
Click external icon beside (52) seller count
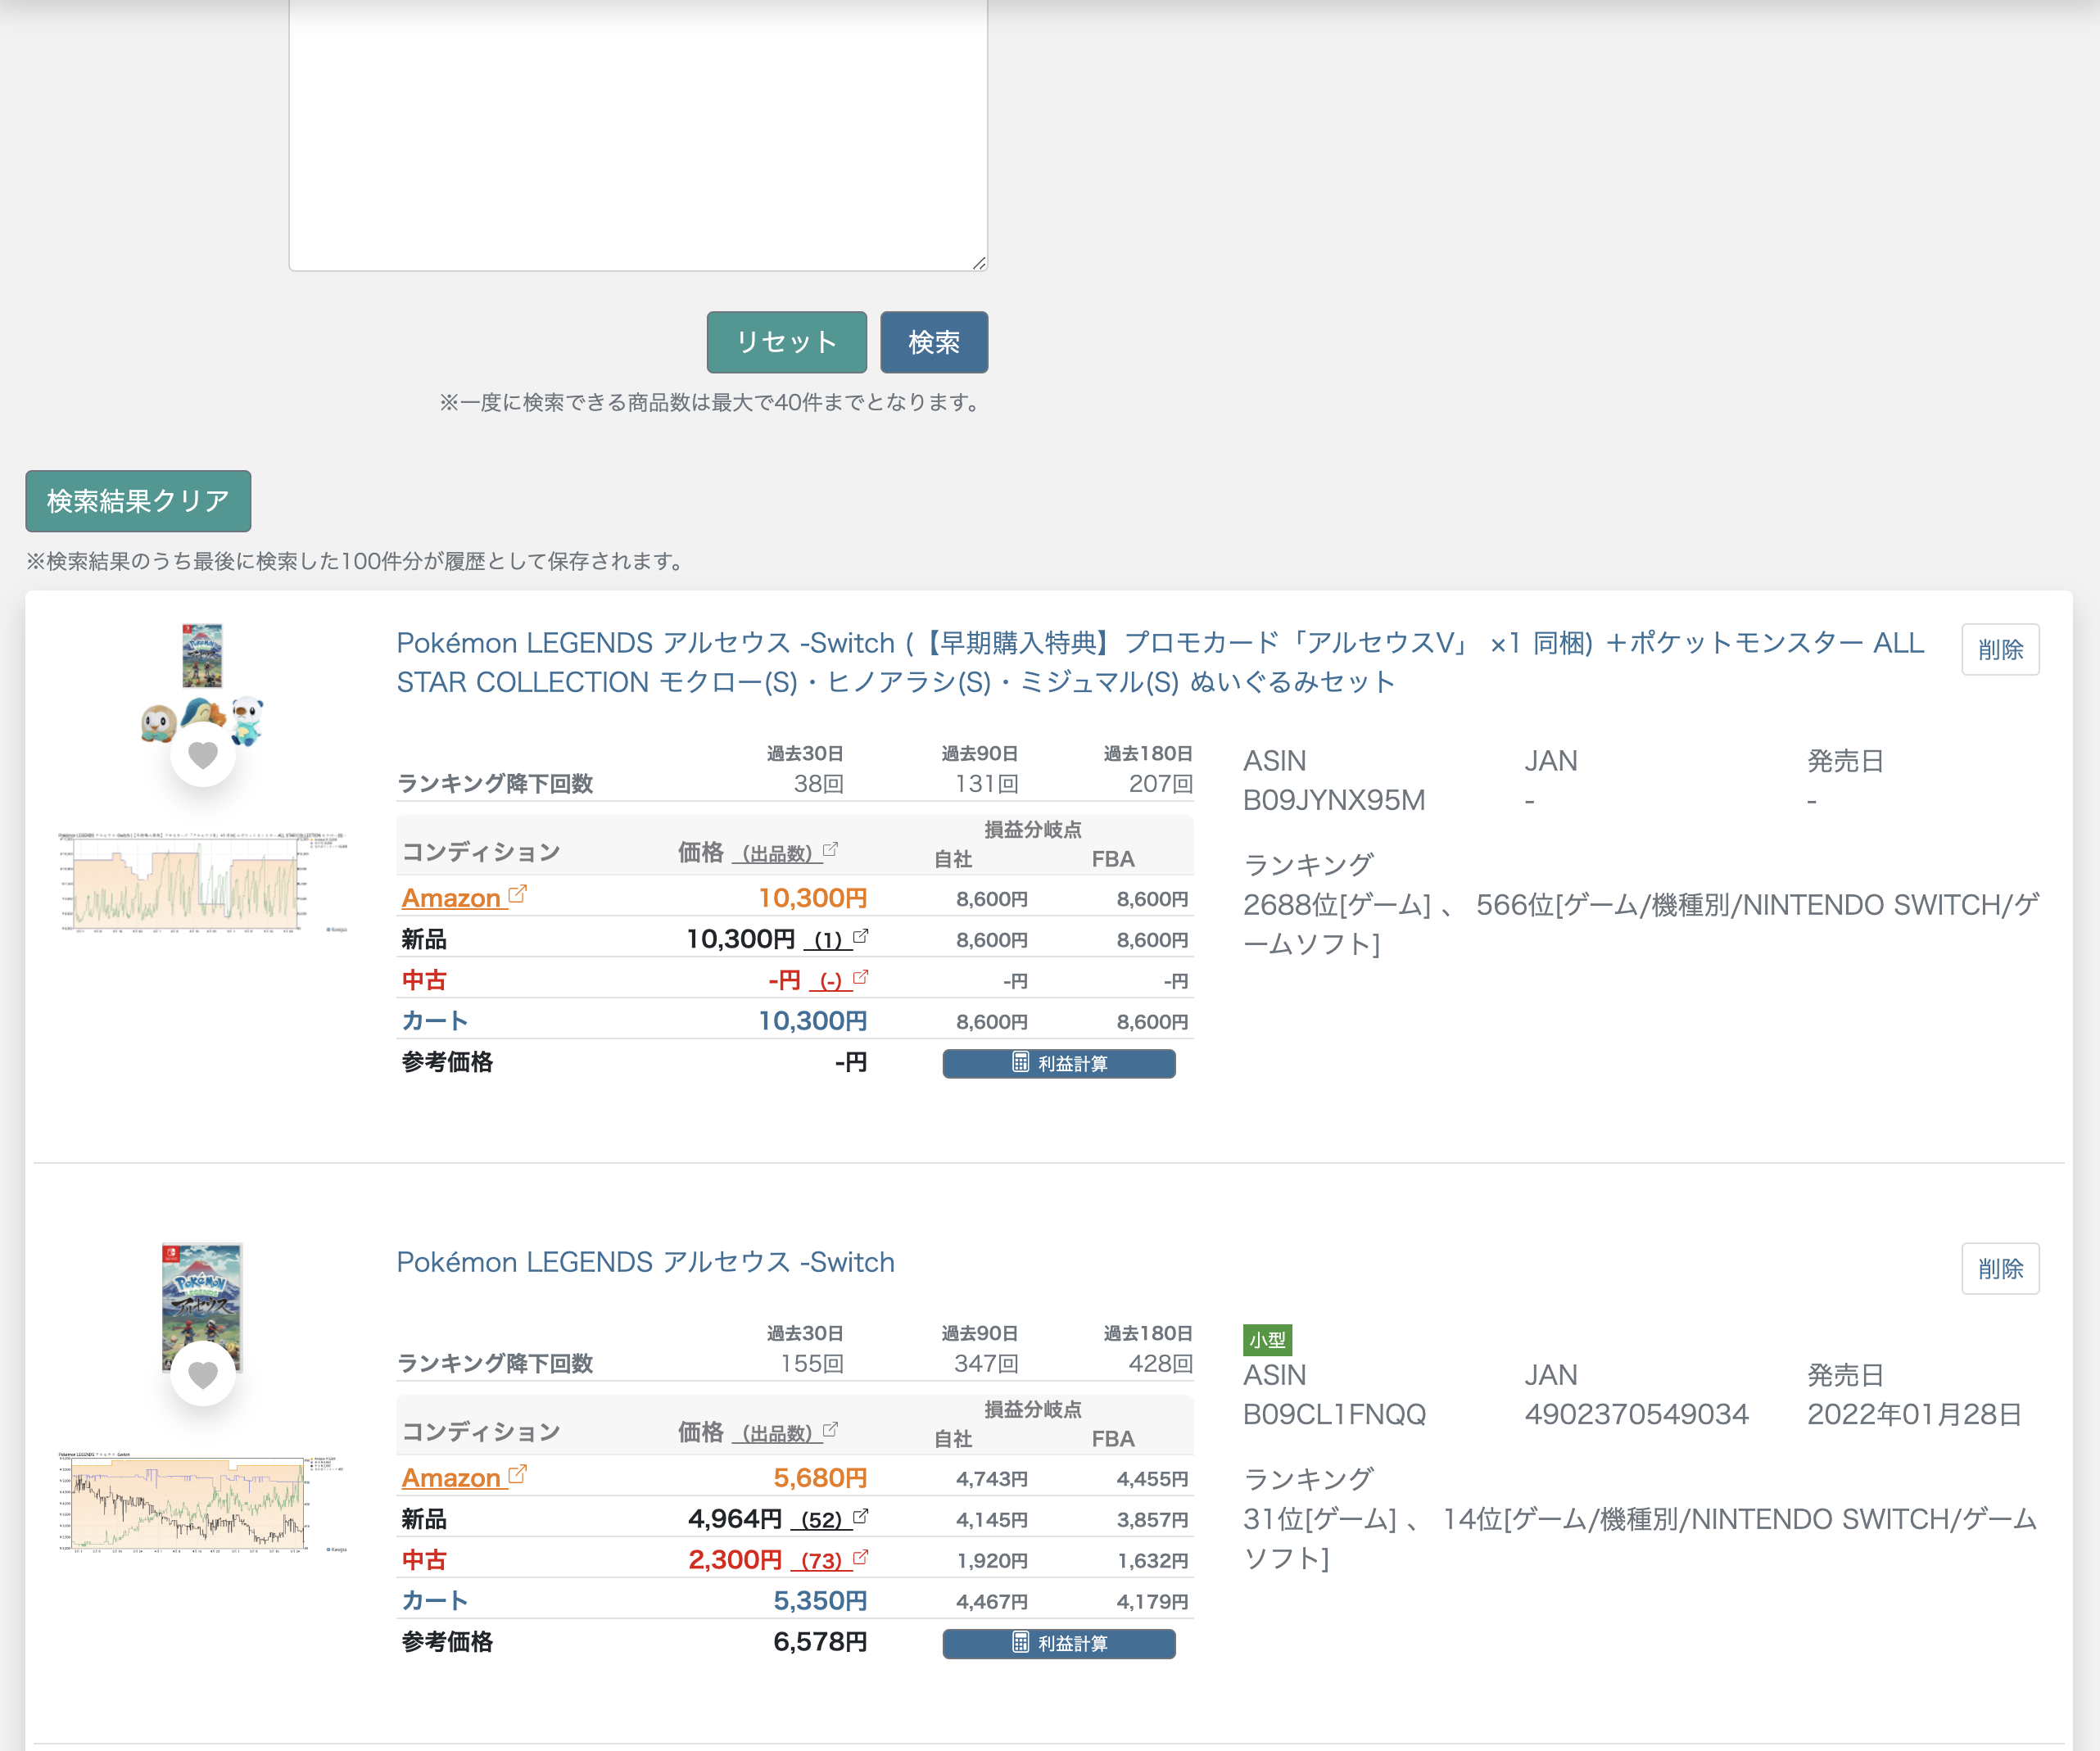coord(860,1517)
